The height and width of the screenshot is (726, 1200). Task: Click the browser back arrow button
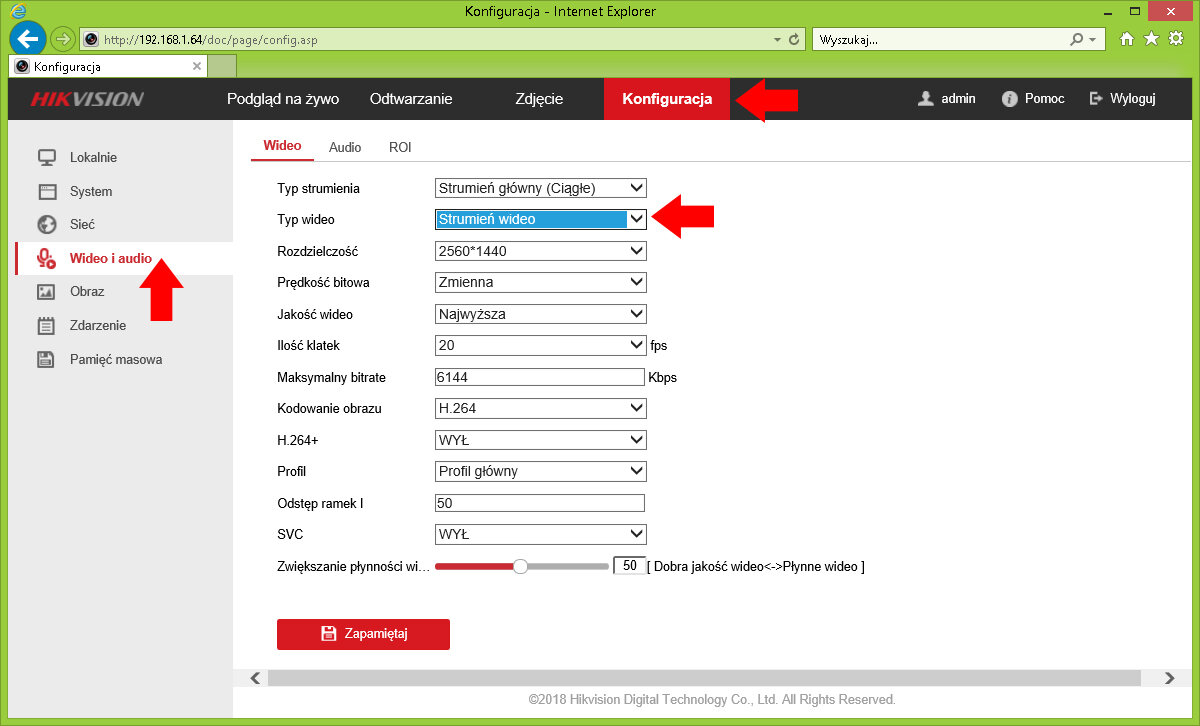(27, 40)
